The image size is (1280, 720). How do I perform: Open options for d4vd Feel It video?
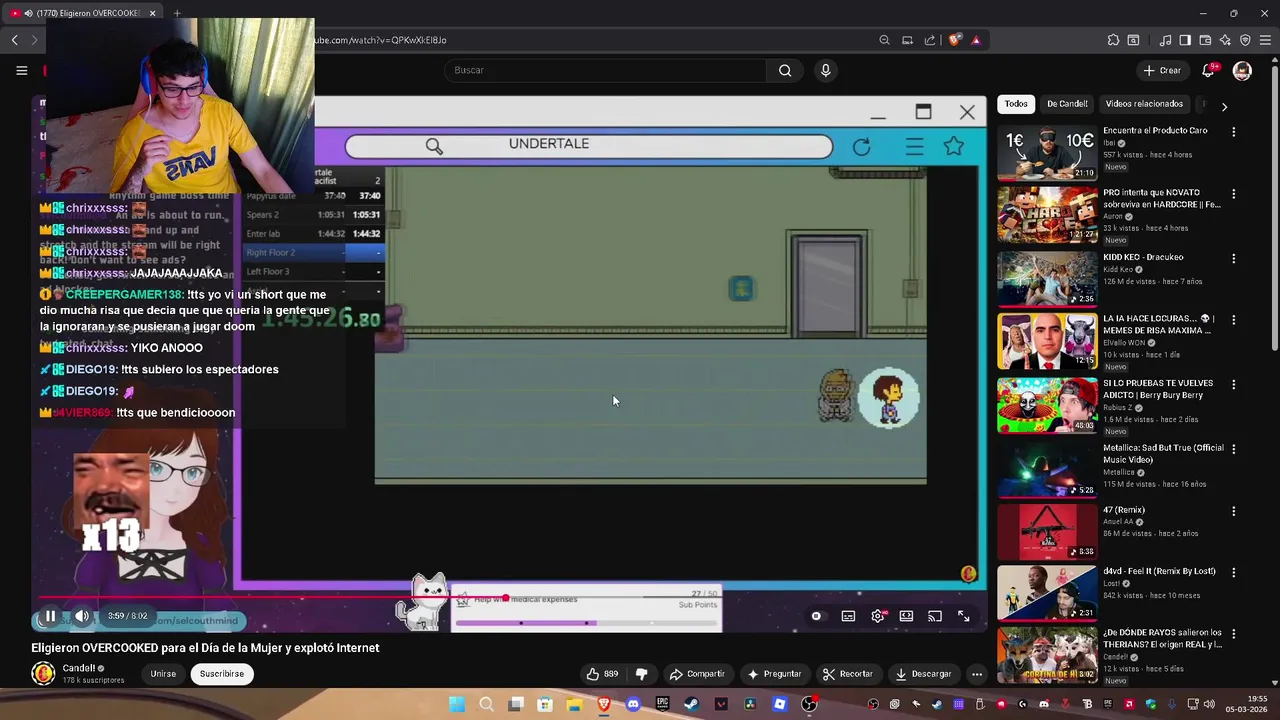click(x=1233, y=572)
